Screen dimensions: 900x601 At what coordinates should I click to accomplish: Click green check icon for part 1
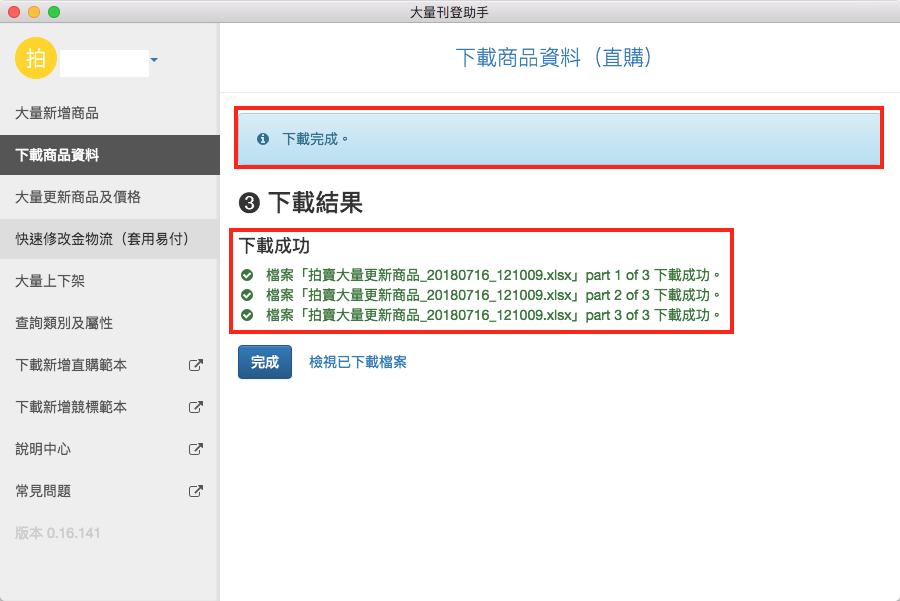click(247, 275)
